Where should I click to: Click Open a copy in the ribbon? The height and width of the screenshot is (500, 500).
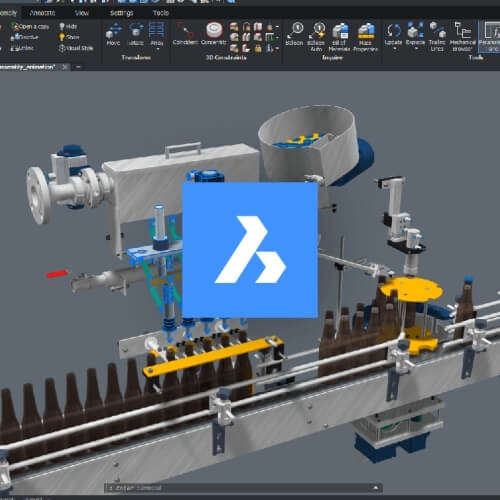[30, 26]
